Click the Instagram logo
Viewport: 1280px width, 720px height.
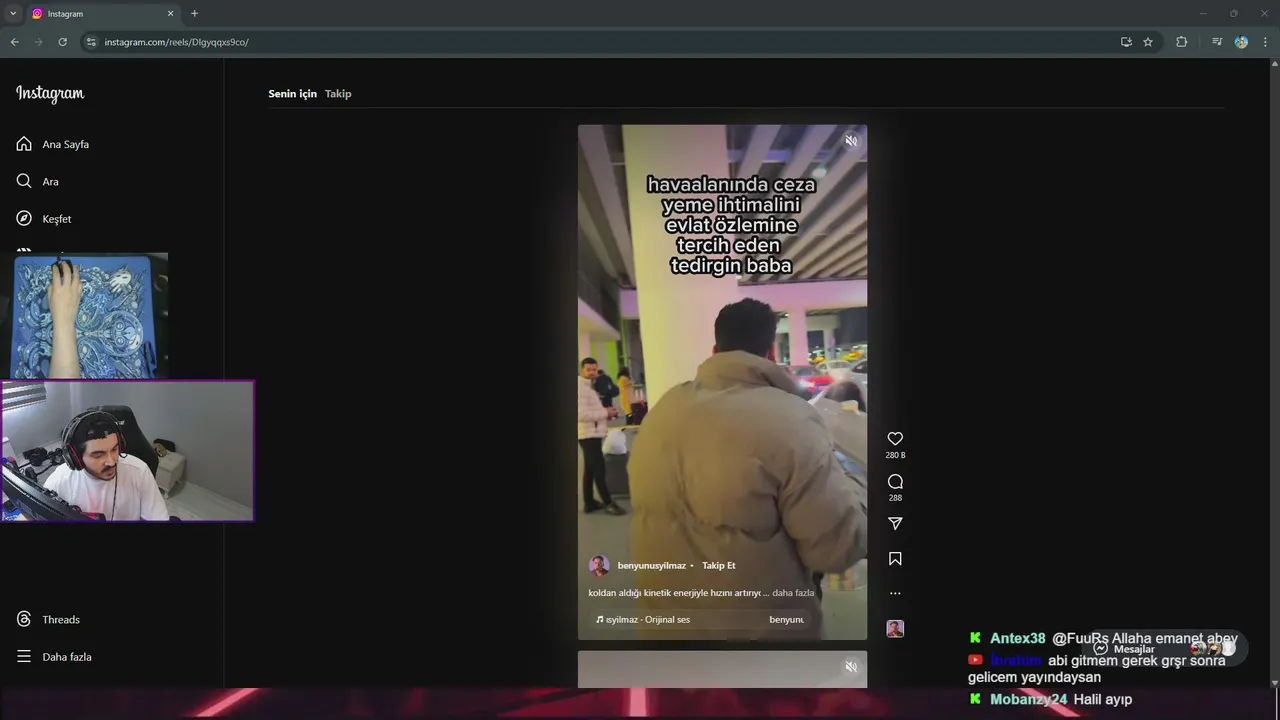tap(50, 93)
